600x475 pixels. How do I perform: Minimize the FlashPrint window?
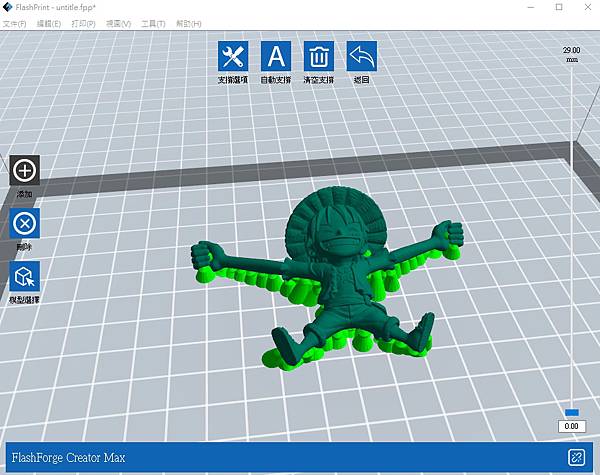pyautogui.click(x=531, y=7)
